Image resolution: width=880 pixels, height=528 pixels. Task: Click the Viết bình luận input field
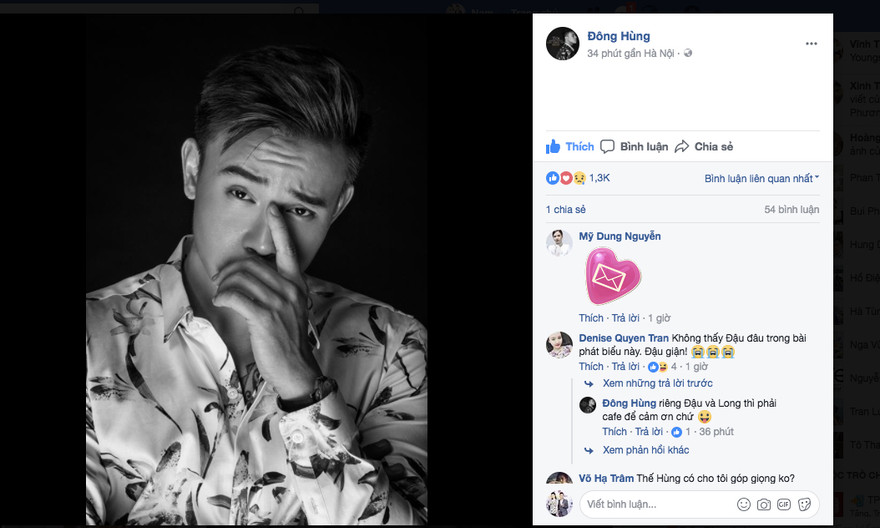click(x=655, y=504)
